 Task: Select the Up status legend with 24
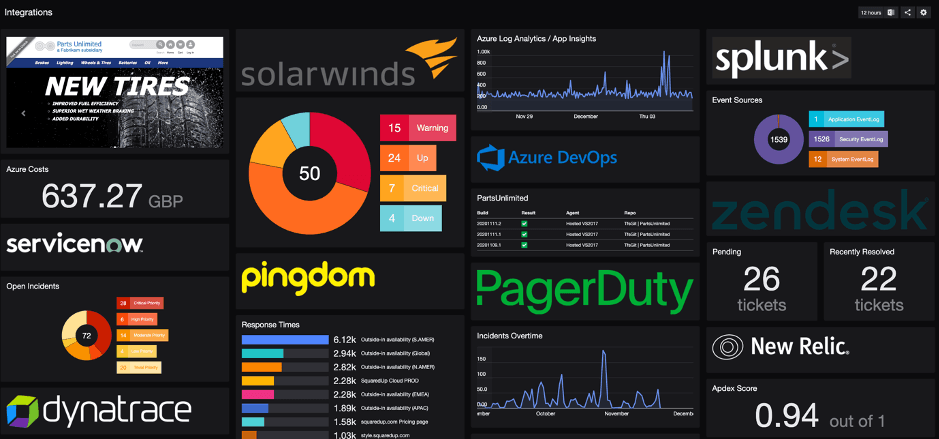click(408, 158)
